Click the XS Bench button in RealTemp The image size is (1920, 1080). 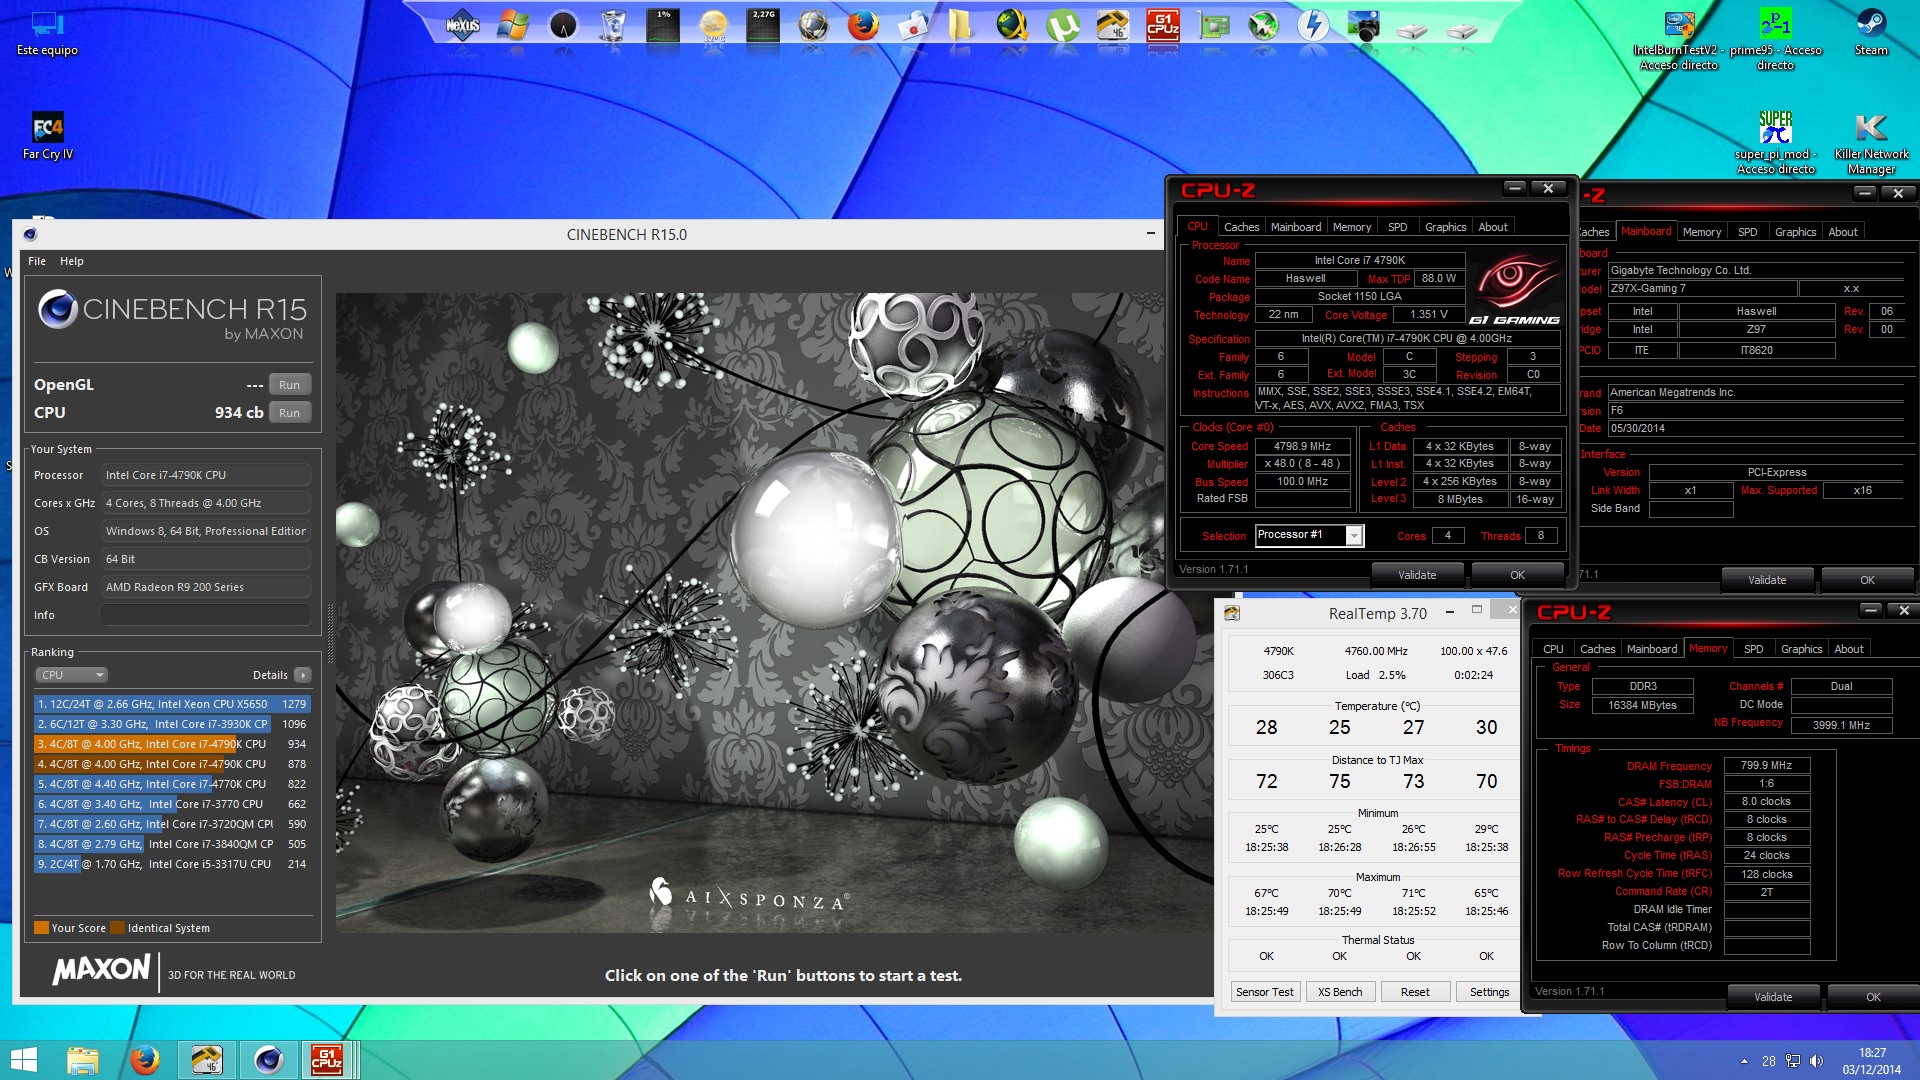pyautogui.click(x=1339, y=992)
